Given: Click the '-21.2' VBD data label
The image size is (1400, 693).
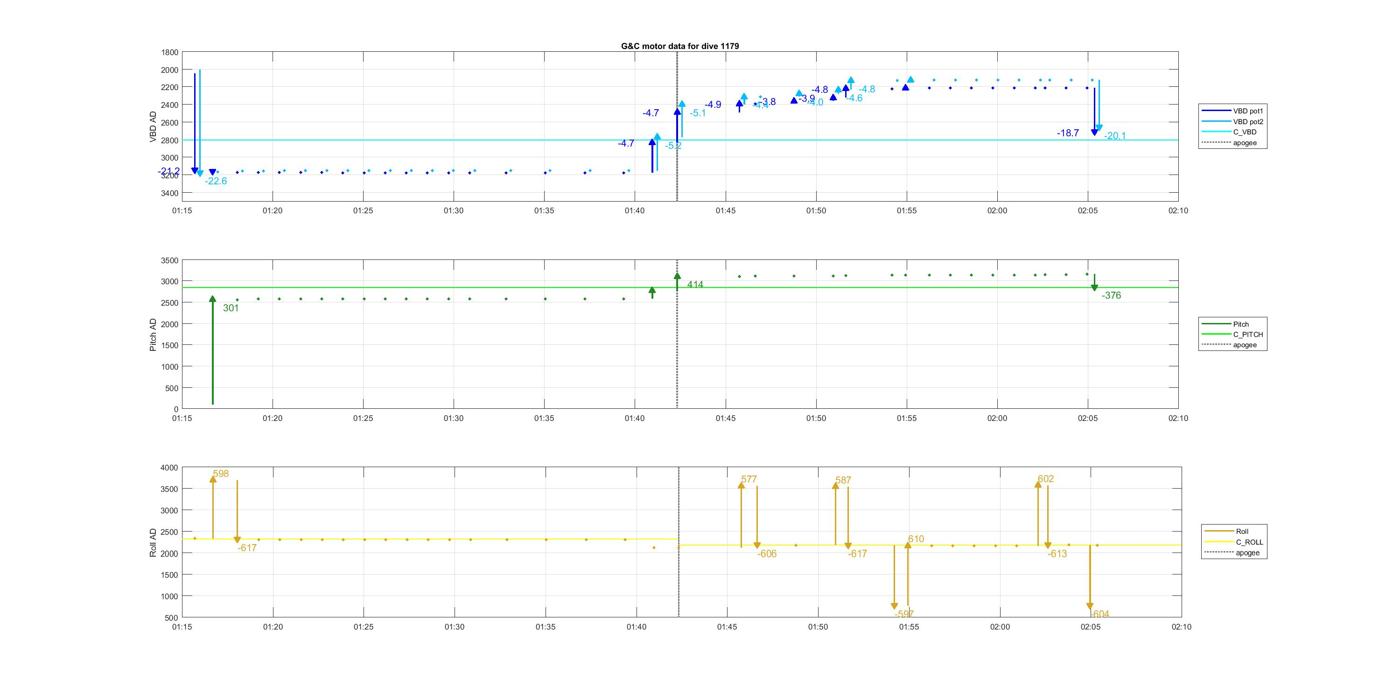Looking at the screenshot, I should click(169, 171).
